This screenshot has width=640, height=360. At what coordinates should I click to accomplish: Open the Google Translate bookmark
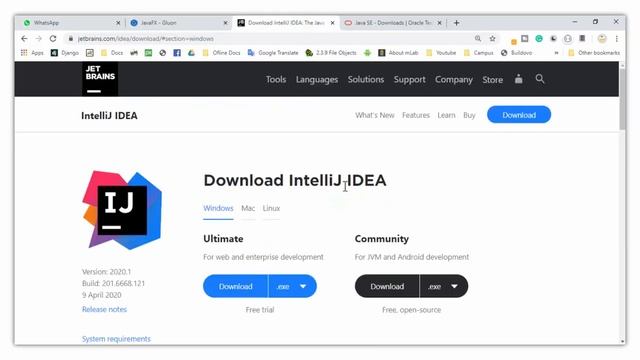point(273,53)
